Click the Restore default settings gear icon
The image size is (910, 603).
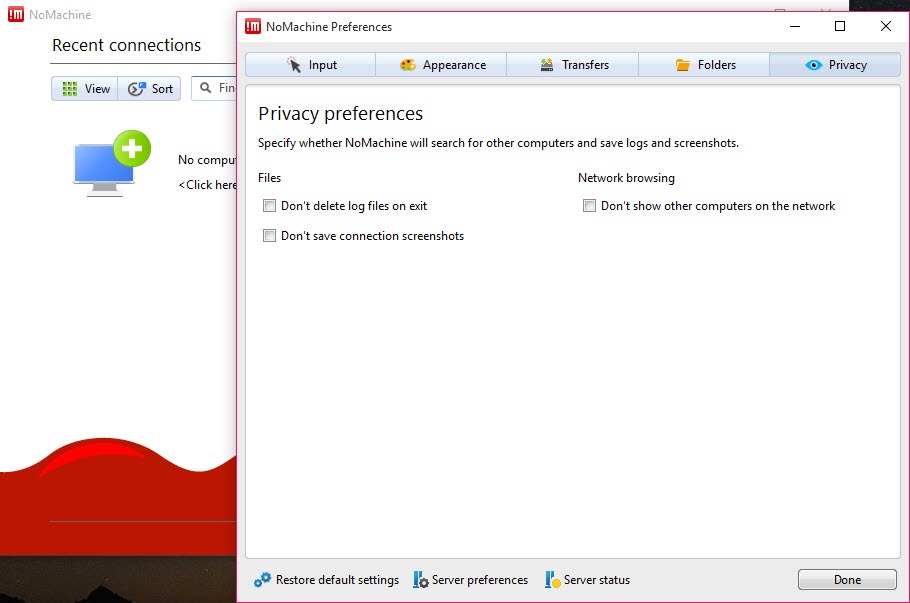[262, 580]
